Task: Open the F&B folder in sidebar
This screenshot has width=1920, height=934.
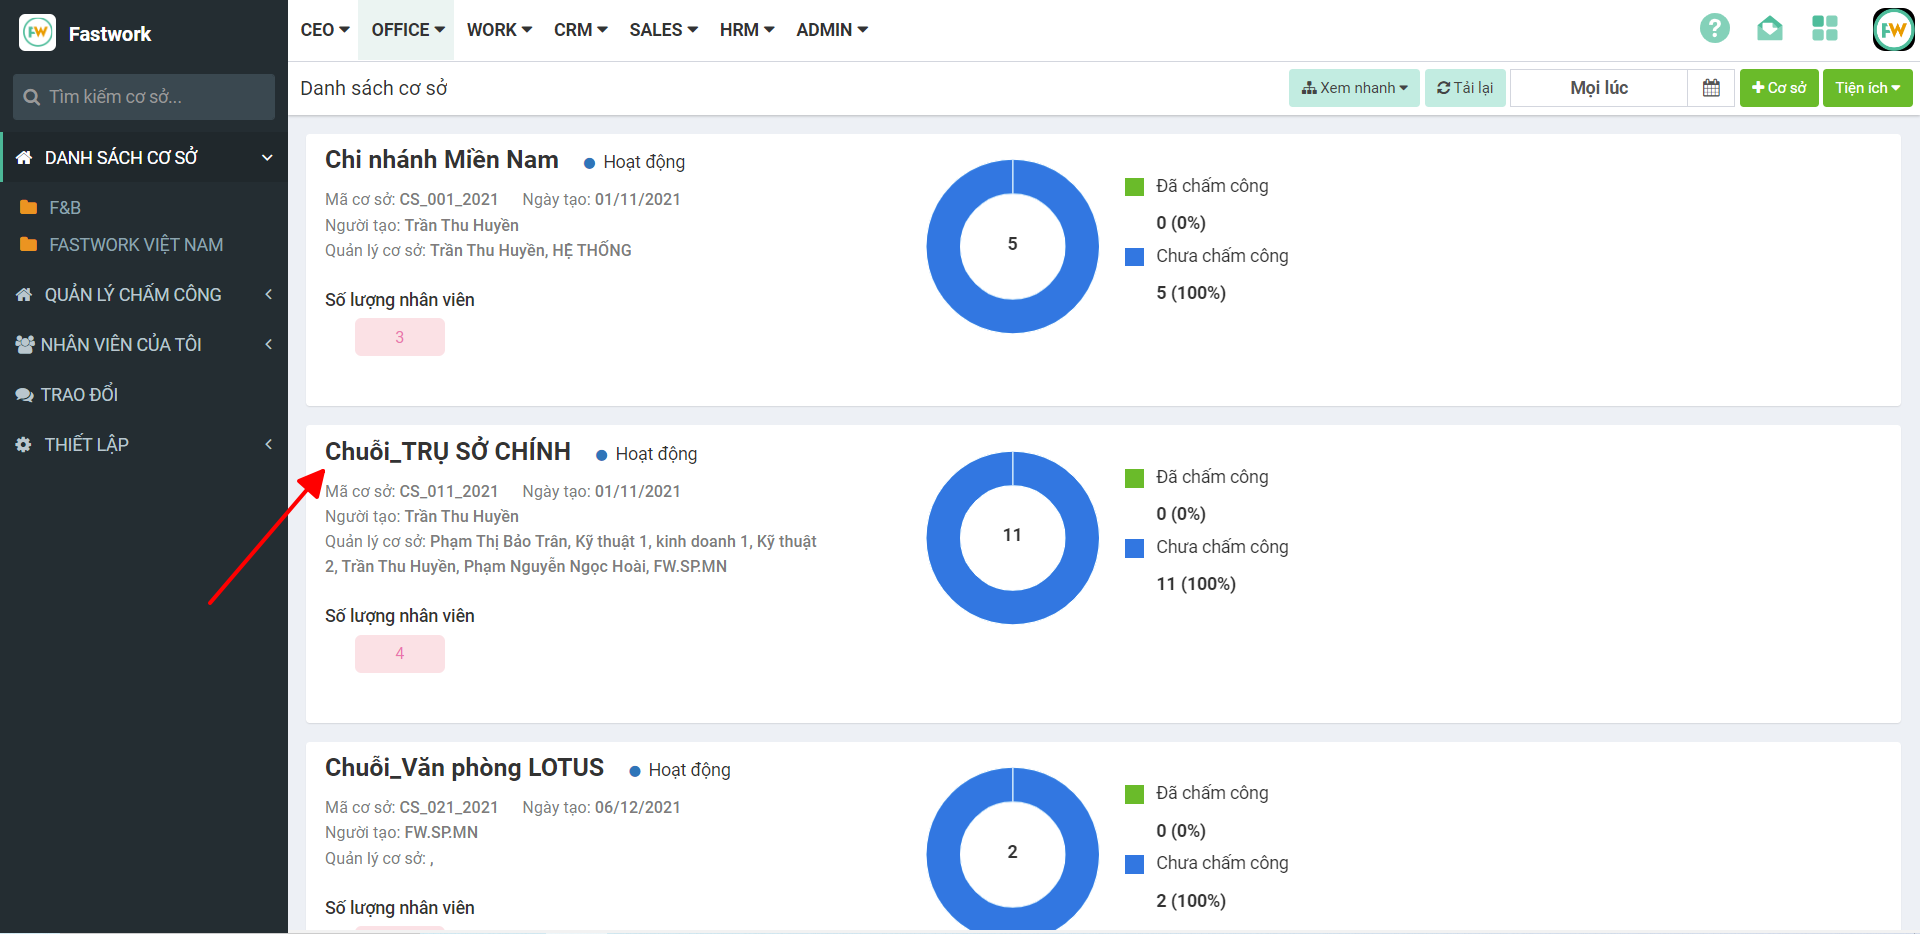Action: (x=65, y=208)
